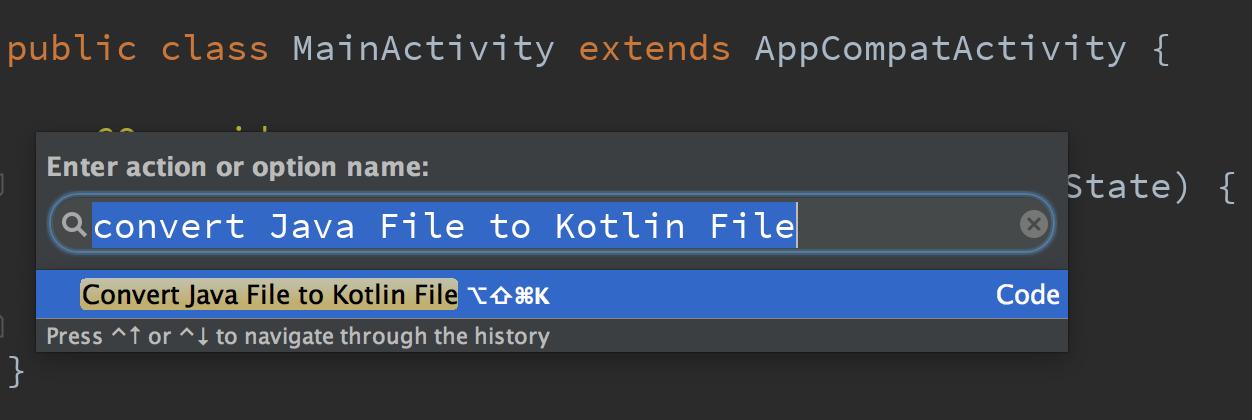Click the opening brace after AppCompatActivity
The height and width of the screenshot is (420, 1252).
point(1159,48)
